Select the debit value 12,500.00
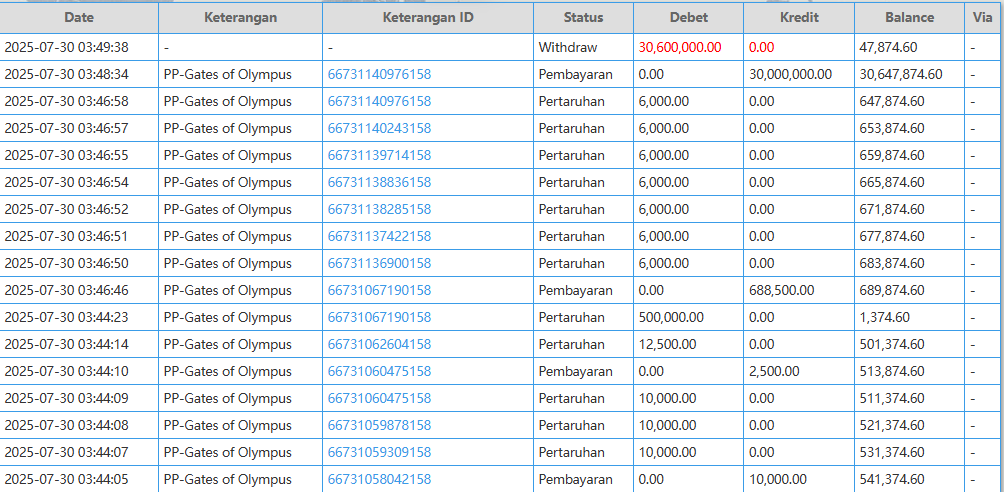 (667, 344)
